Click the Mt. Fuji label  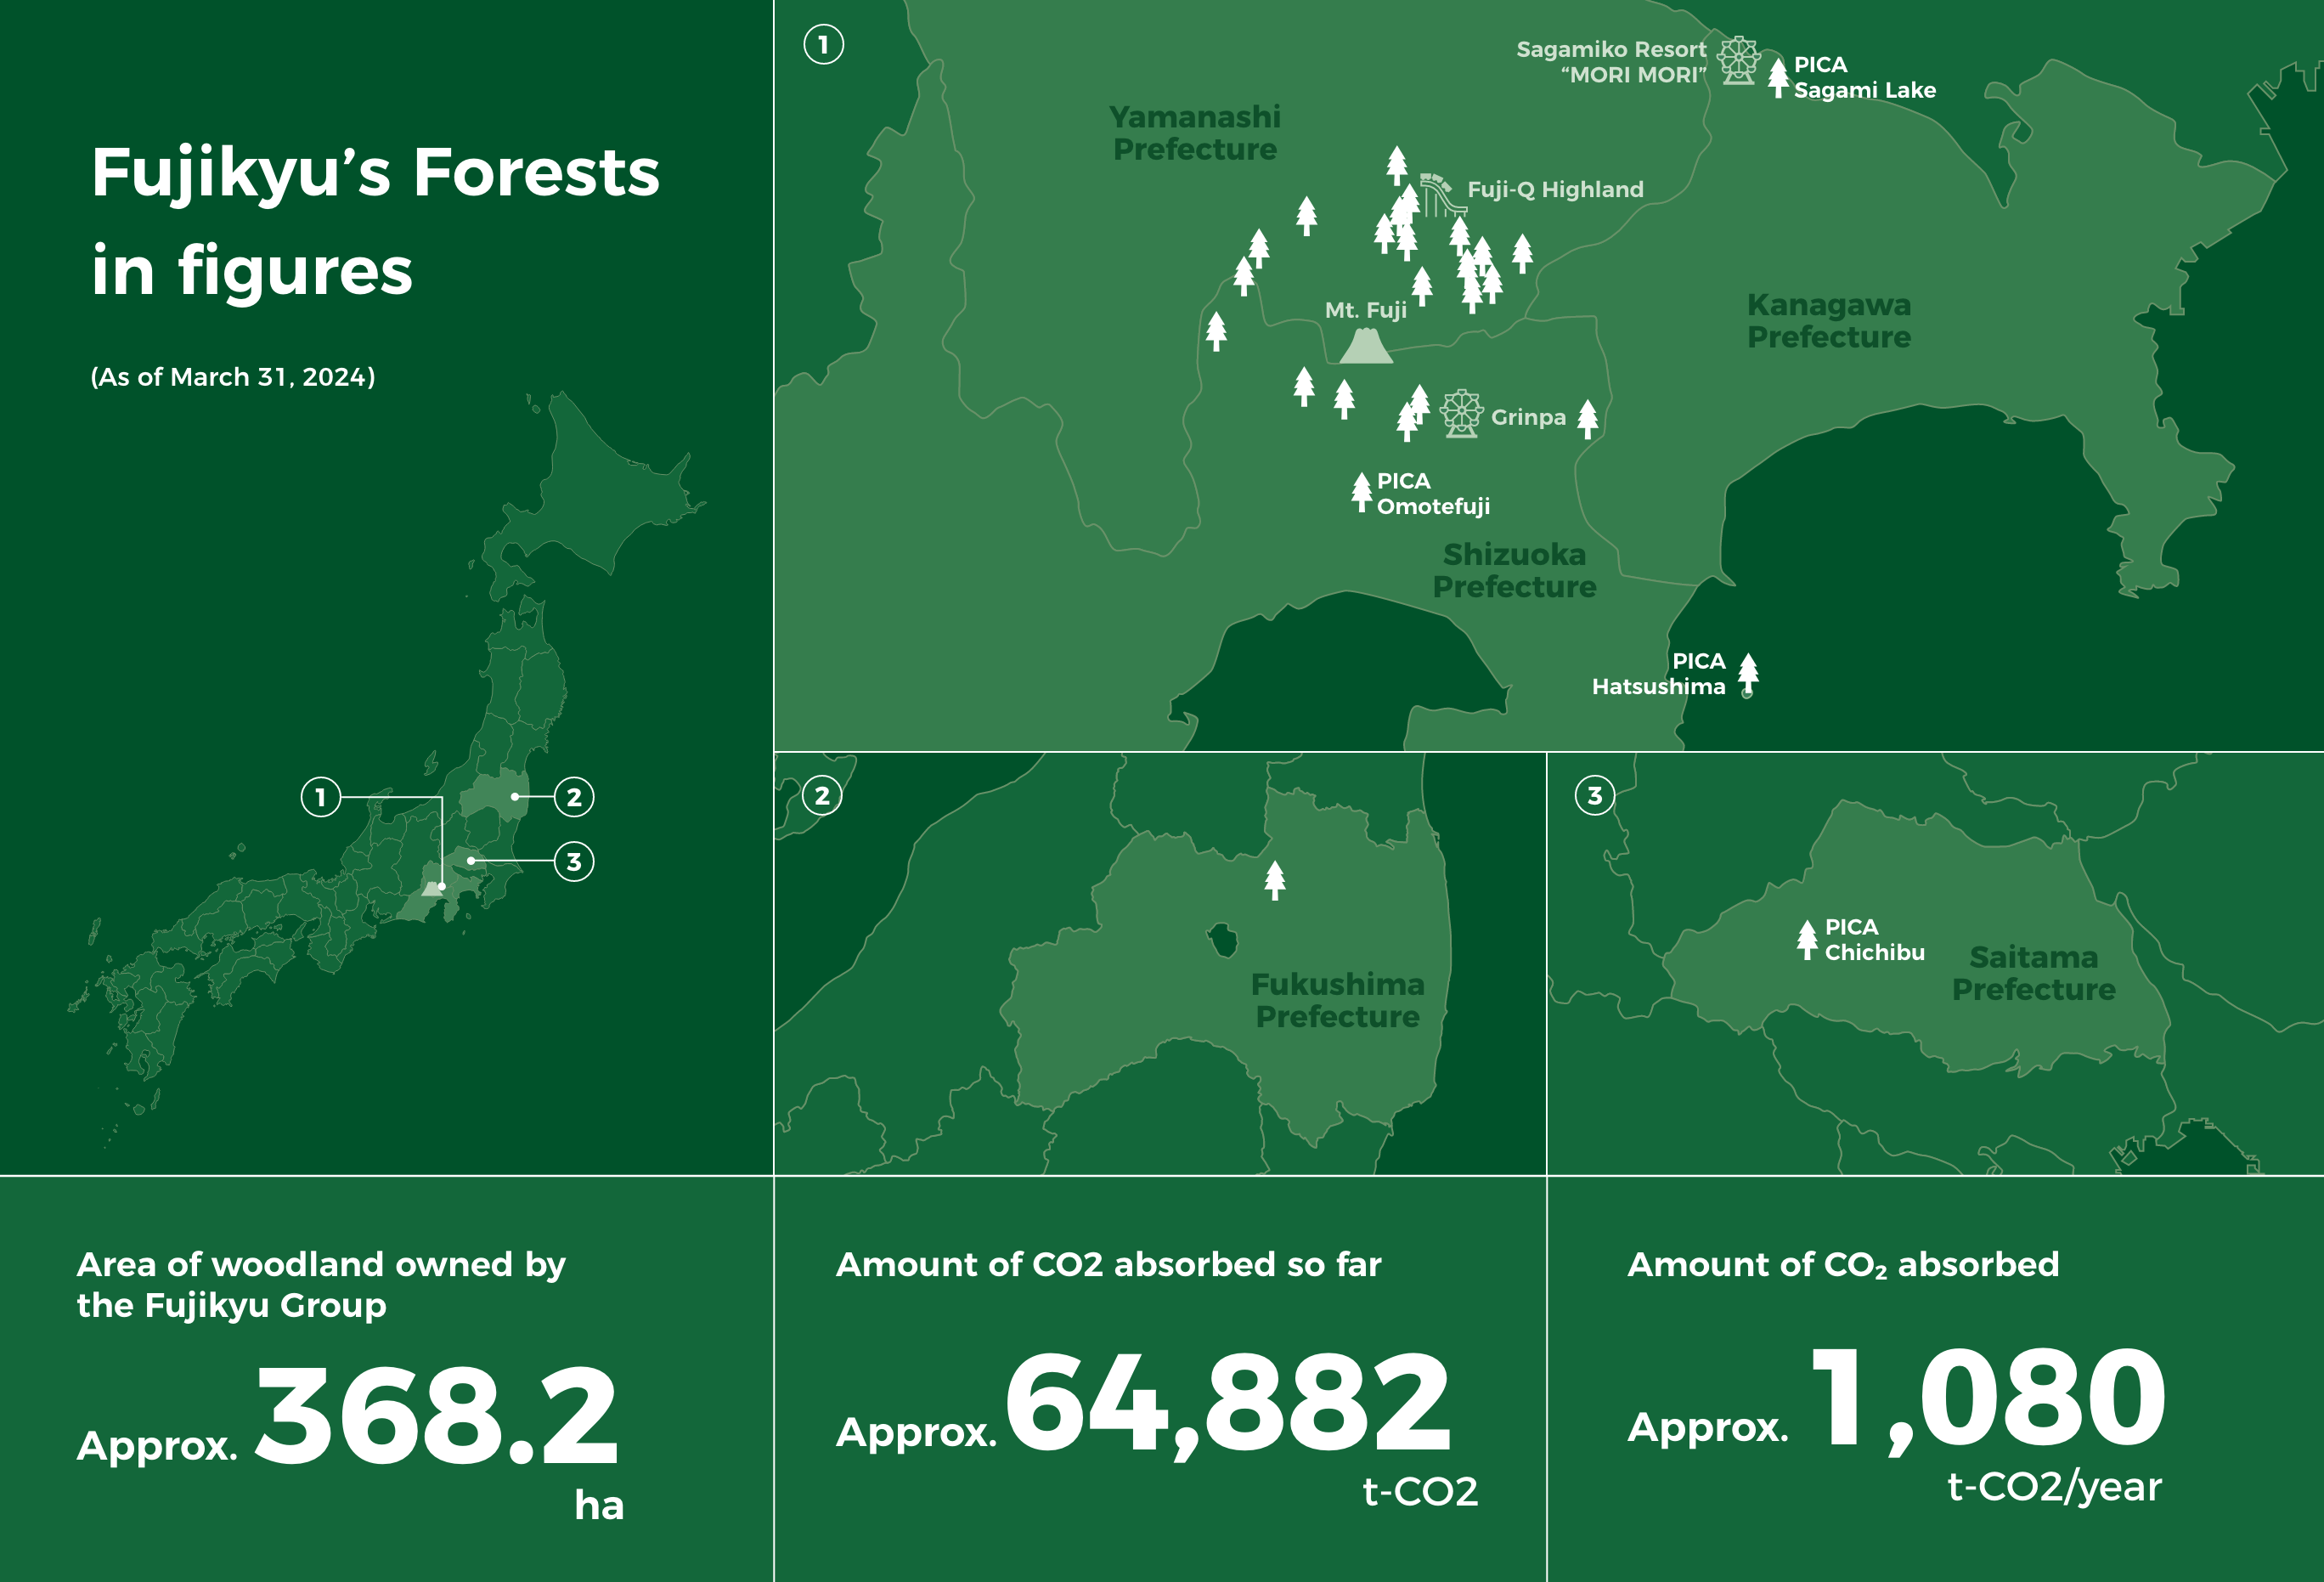[x=1365, y=310]
